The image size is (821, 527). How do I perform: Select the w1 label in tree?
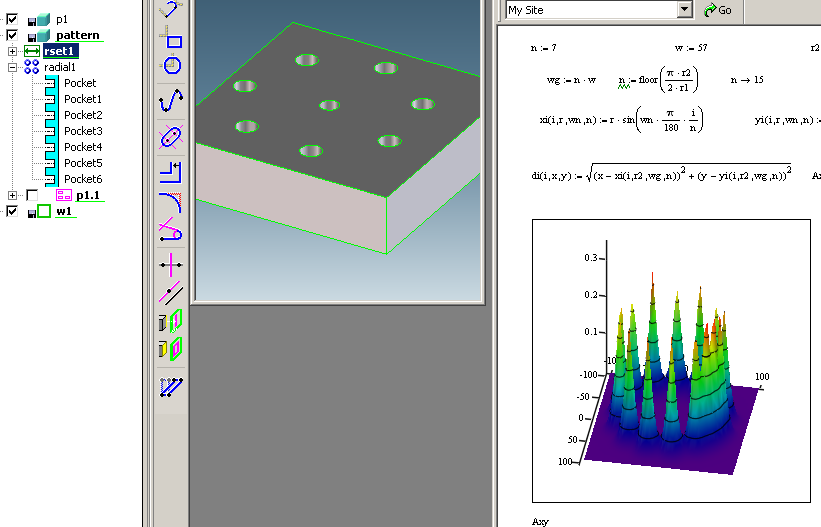(64, 211)
